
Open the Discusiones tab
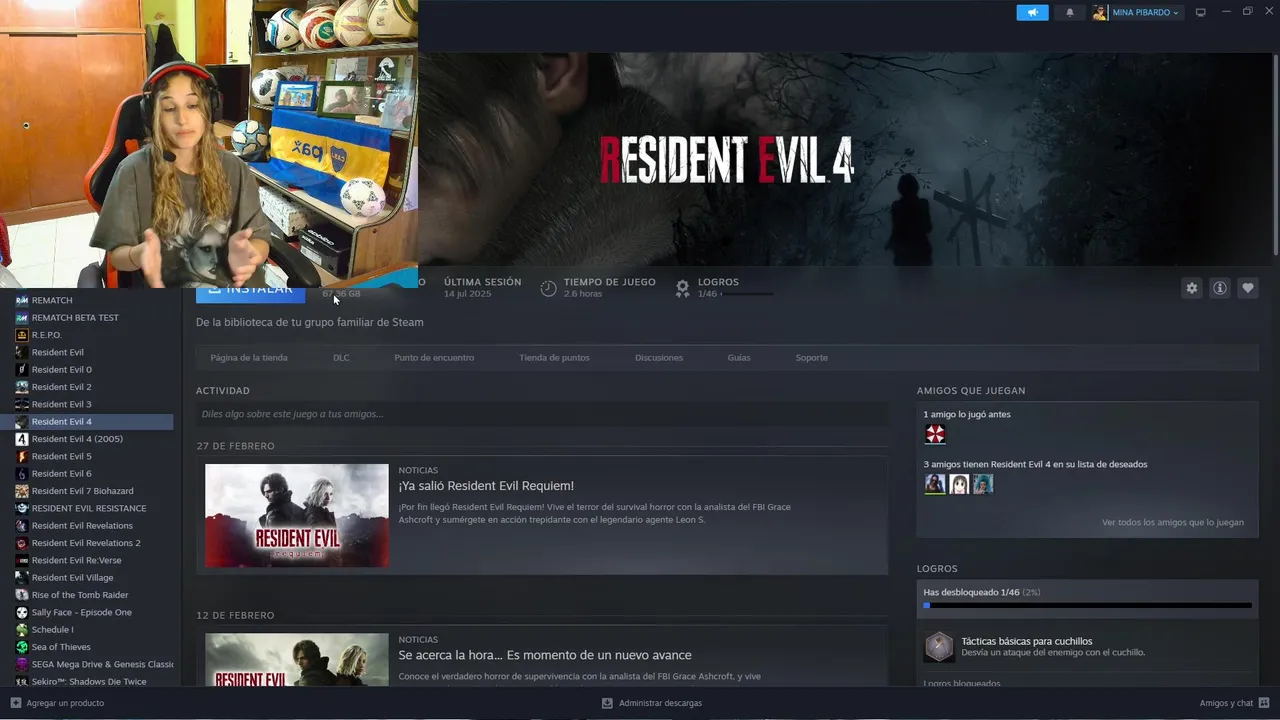pyautogui.click(x=659, y=358)
